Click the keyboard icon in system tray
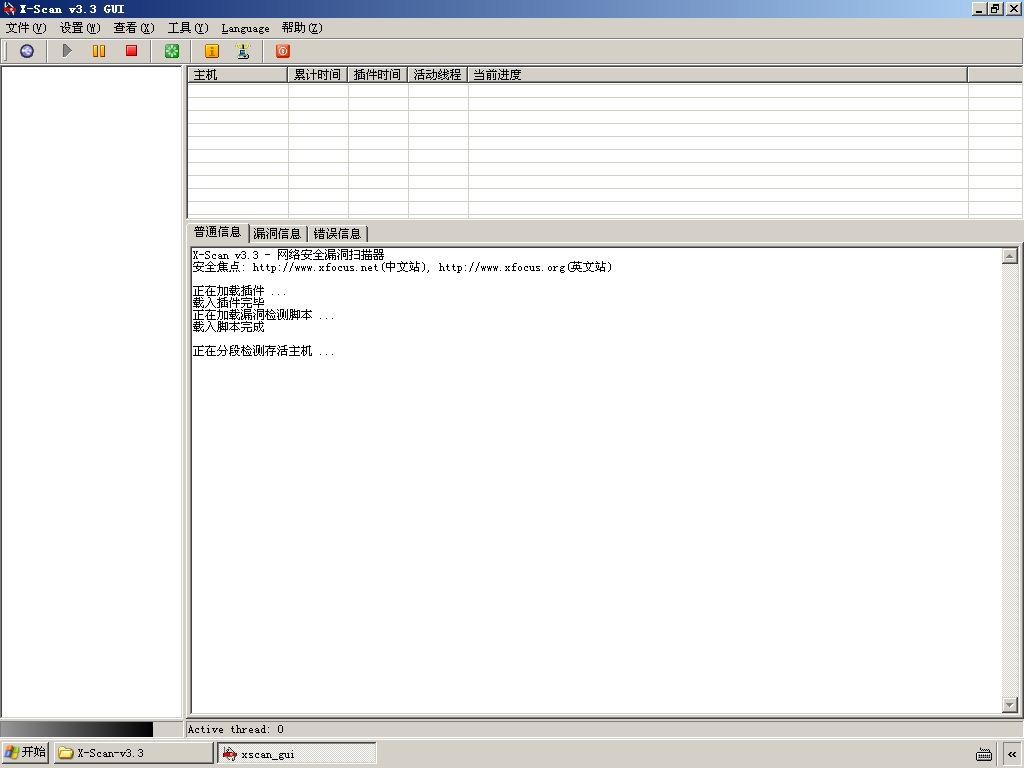The height and width of the screenshot is (768, 1024). pos(984,754)
